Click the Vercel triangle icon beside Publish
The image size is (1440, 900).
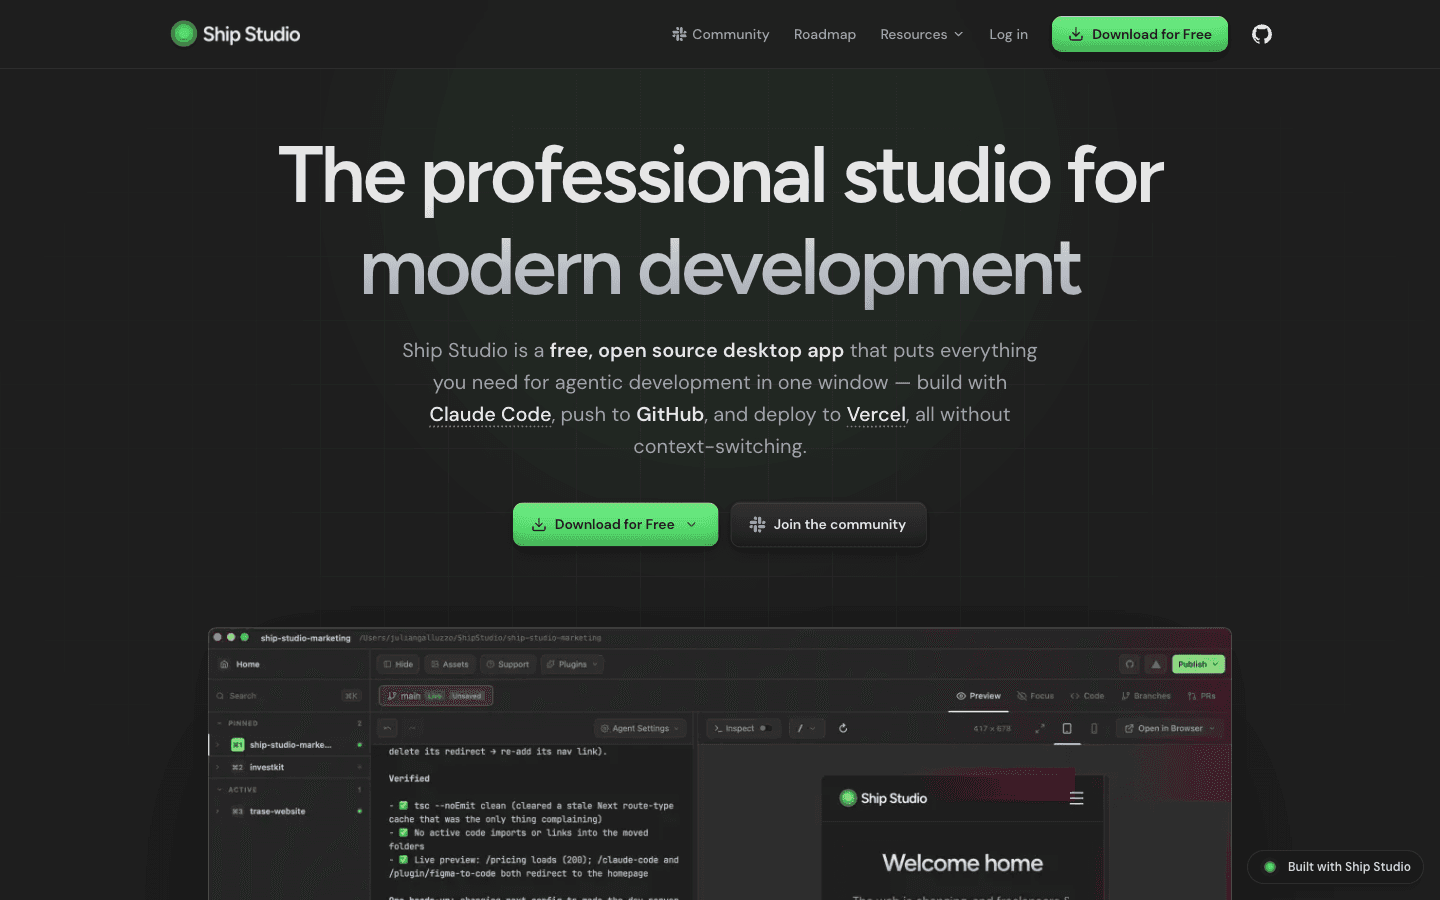click(1156, 664)
